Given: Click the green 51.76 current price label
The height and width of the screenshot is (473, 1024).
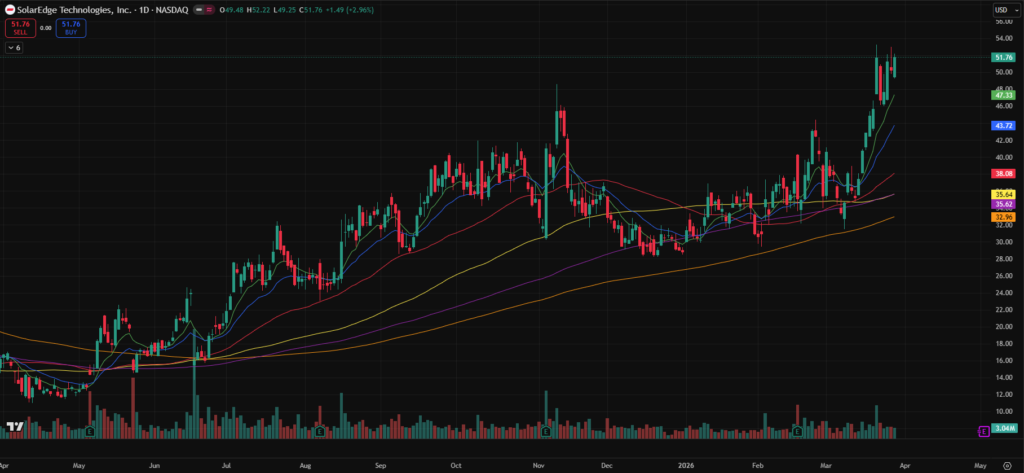Looking at the screenshot, I should pyautogui.click(x=1003, y=59).
